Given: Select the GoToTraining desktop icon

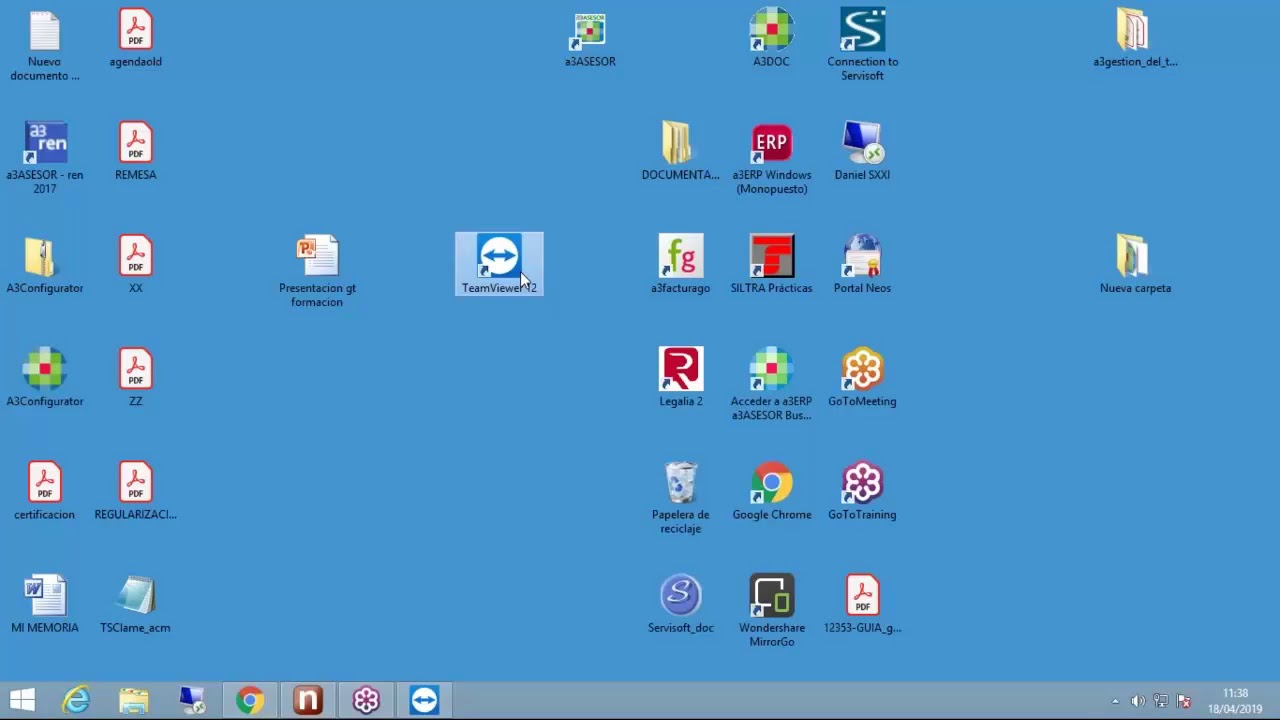Looking at the screenshot, I should pos(862,491).
